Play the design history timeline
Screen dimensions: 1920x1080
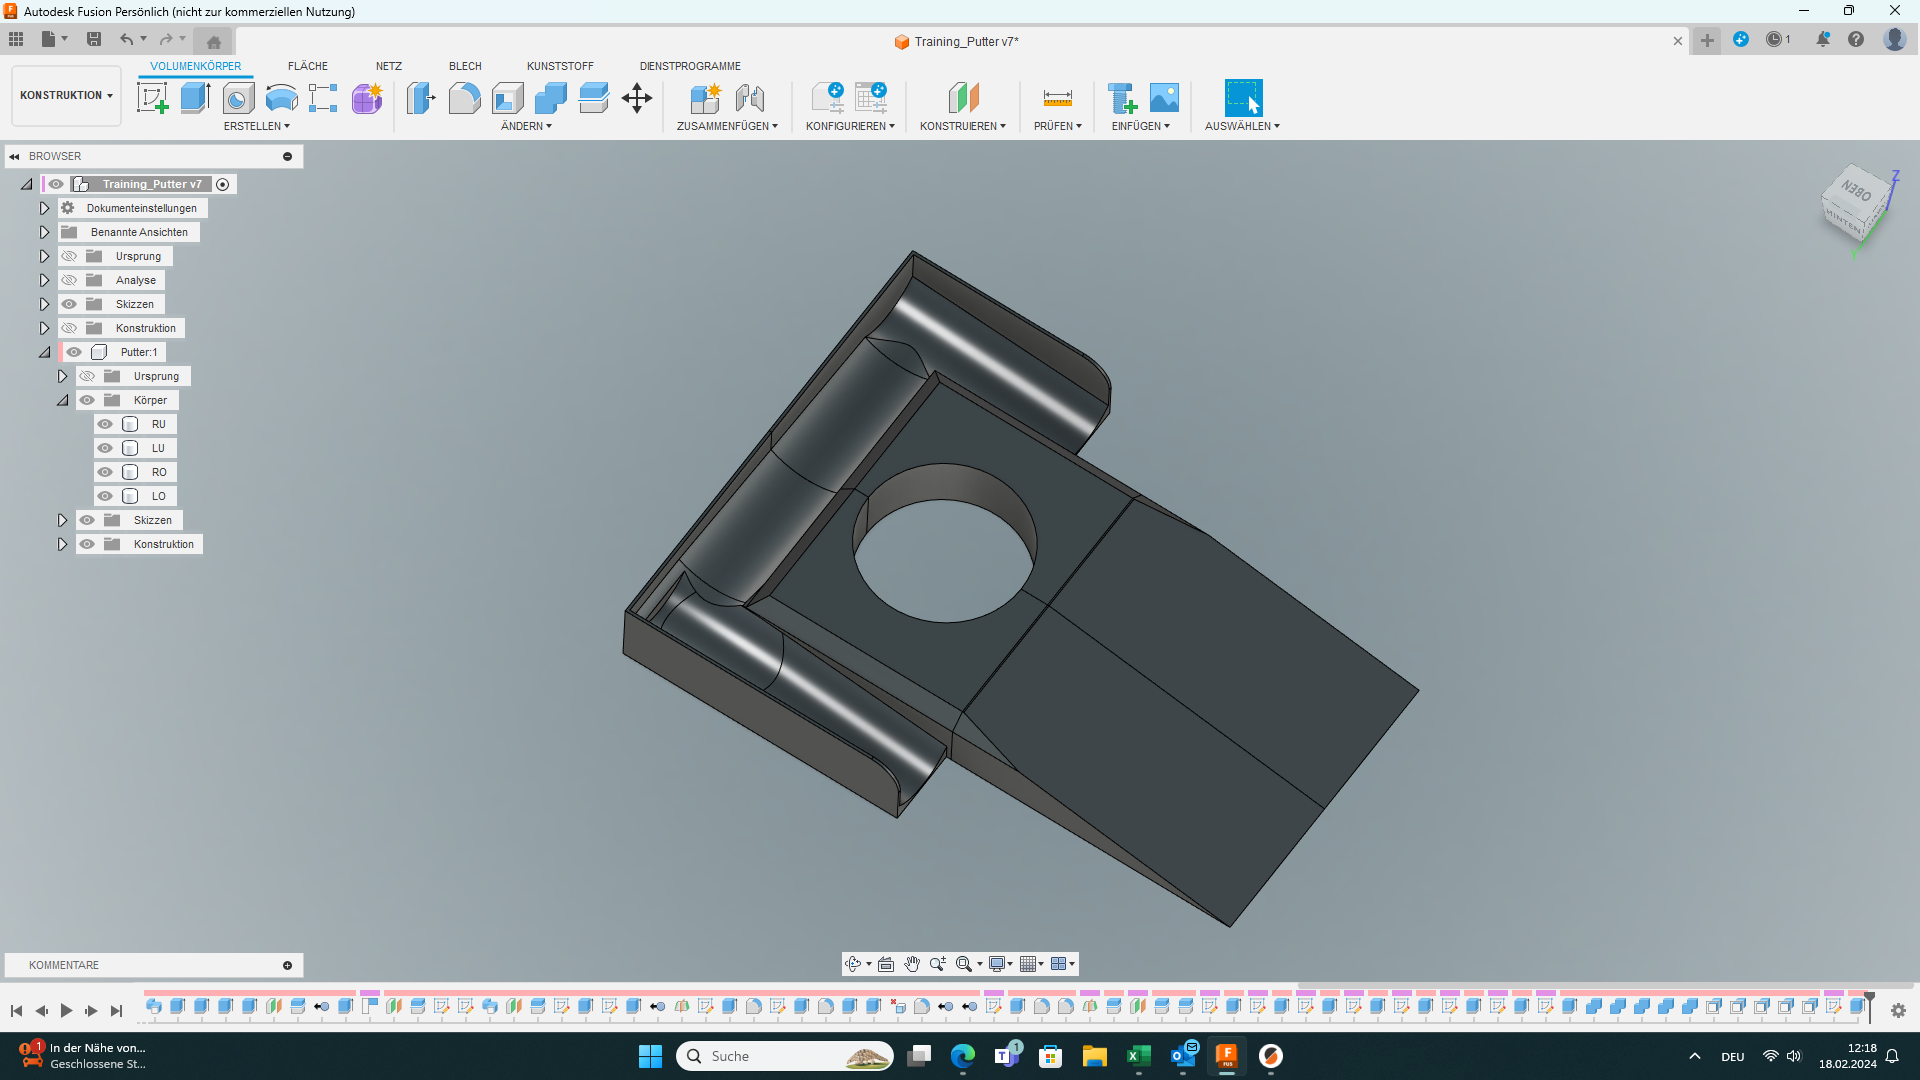[x=66, y=1011]
